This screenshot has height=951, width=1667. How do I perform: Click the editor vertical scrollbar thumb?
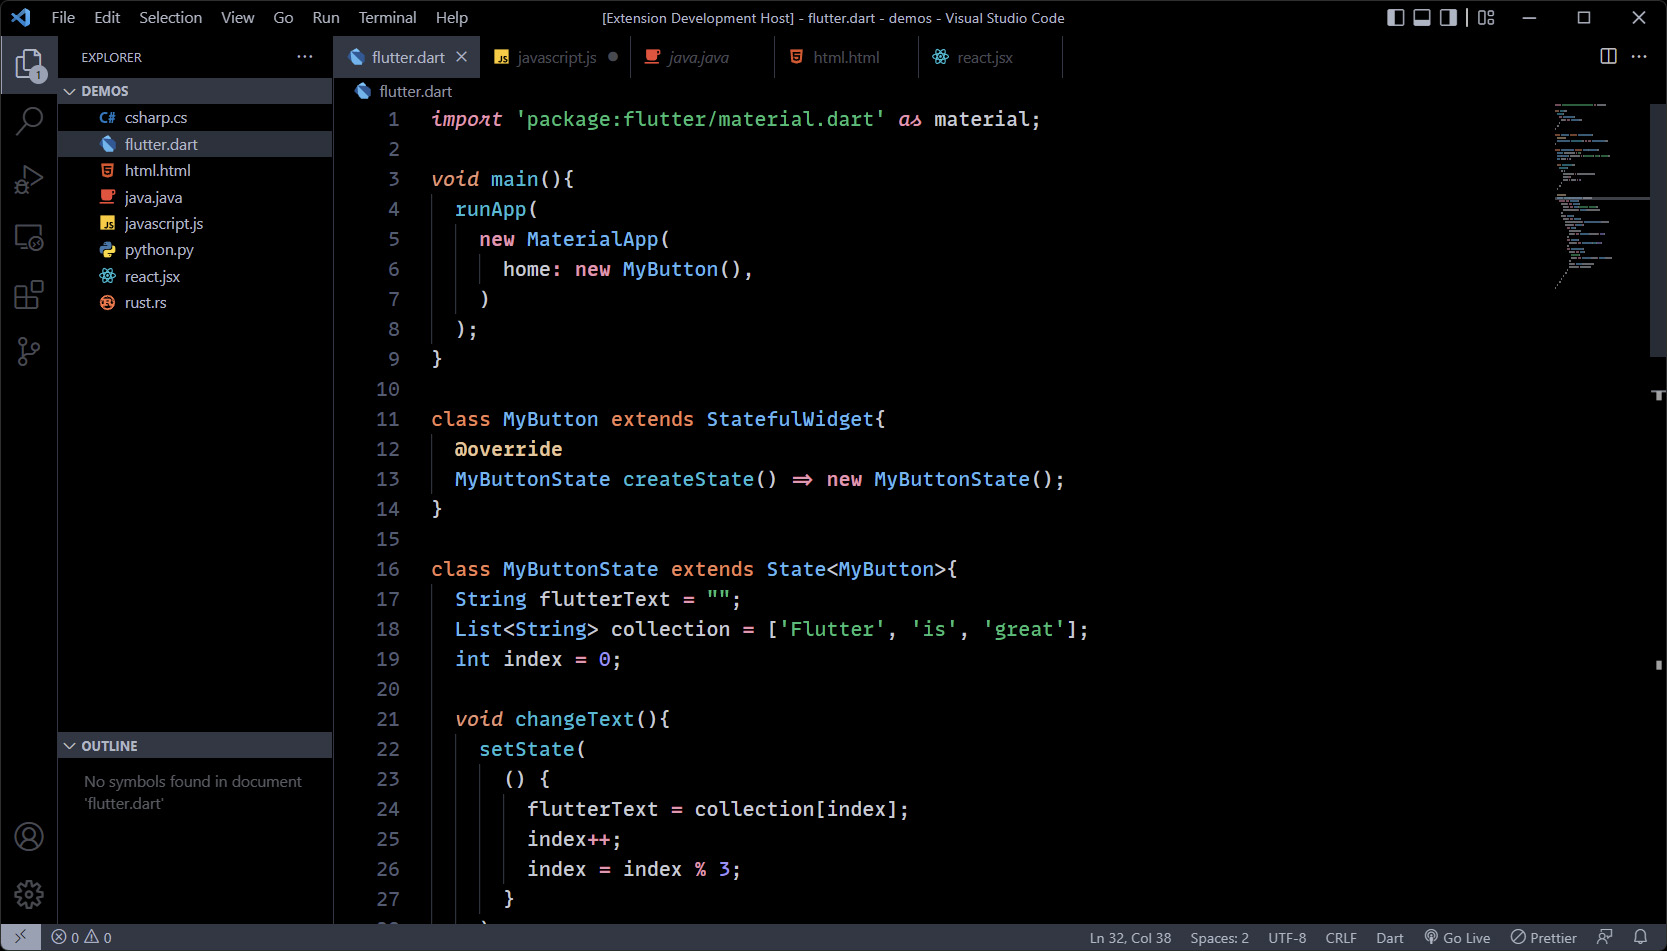[x=1658, y=229]
